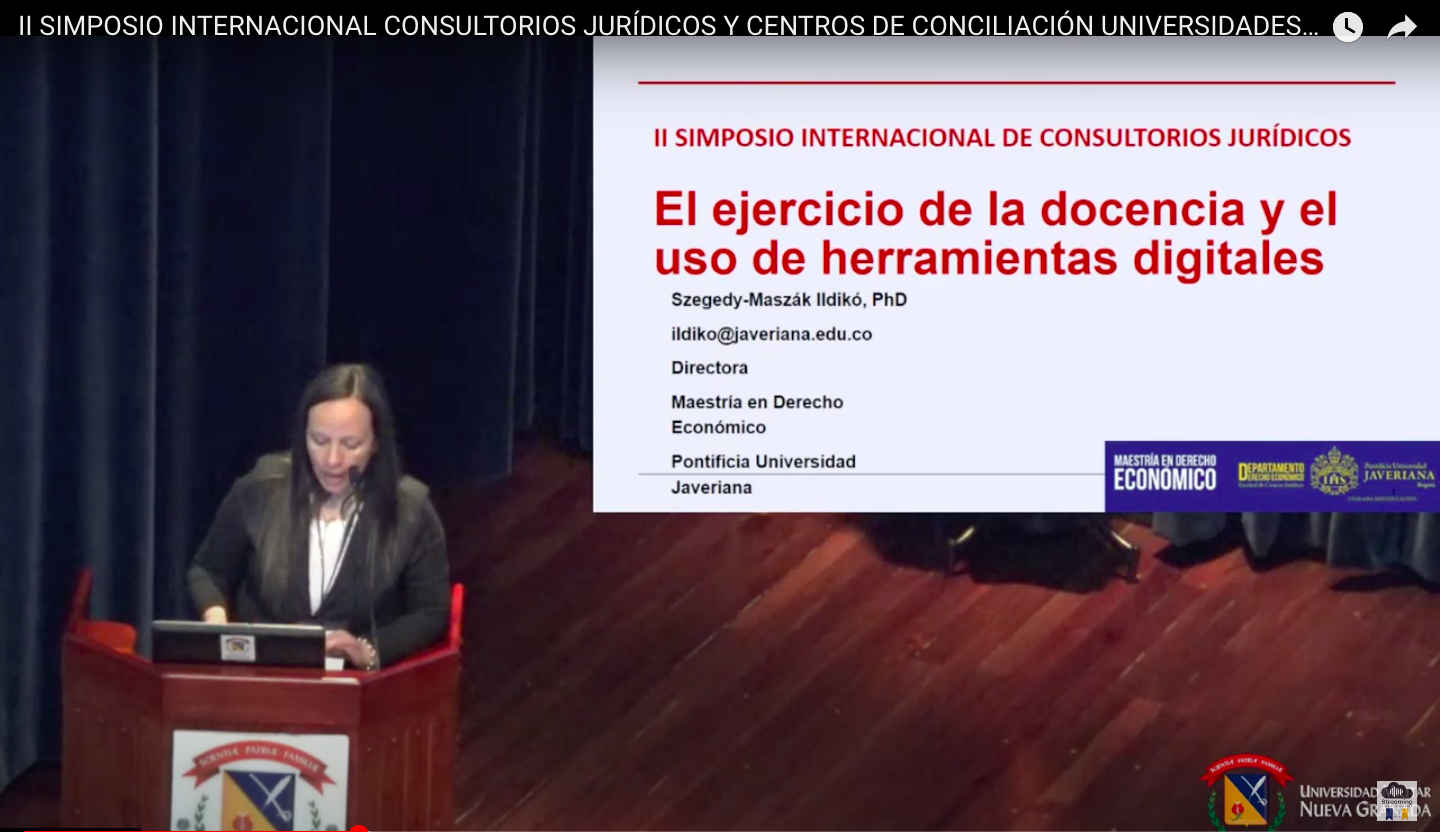
Task: Click the laptop on the podium
Action: [238, 644]
